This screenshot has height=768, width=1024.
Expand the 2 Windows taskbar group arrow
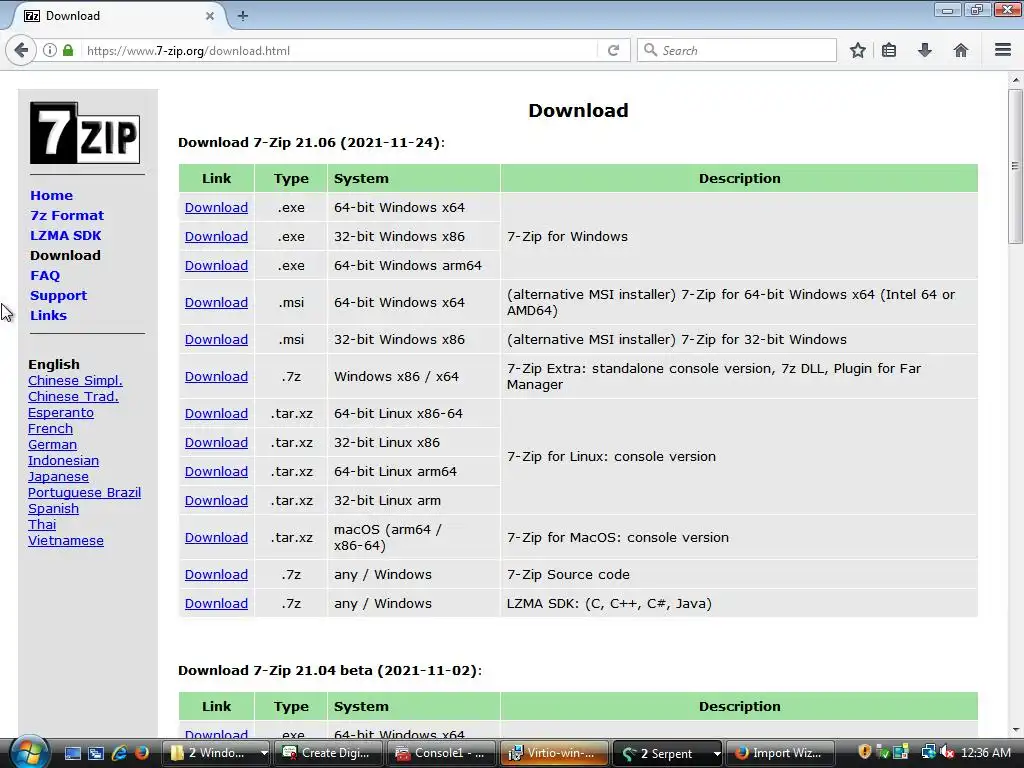(x=264, y=753)
